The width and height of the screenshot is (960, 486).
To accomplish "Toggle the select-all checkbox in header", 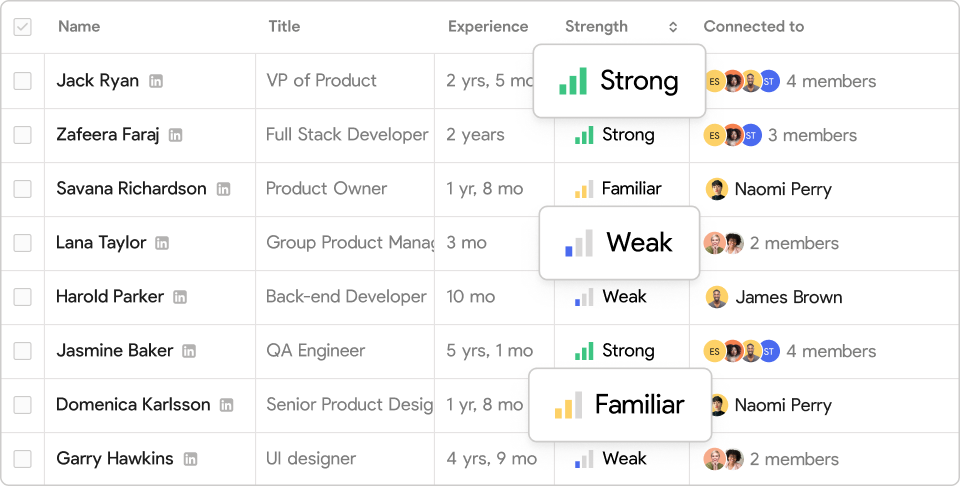I will tap(22, 27).
